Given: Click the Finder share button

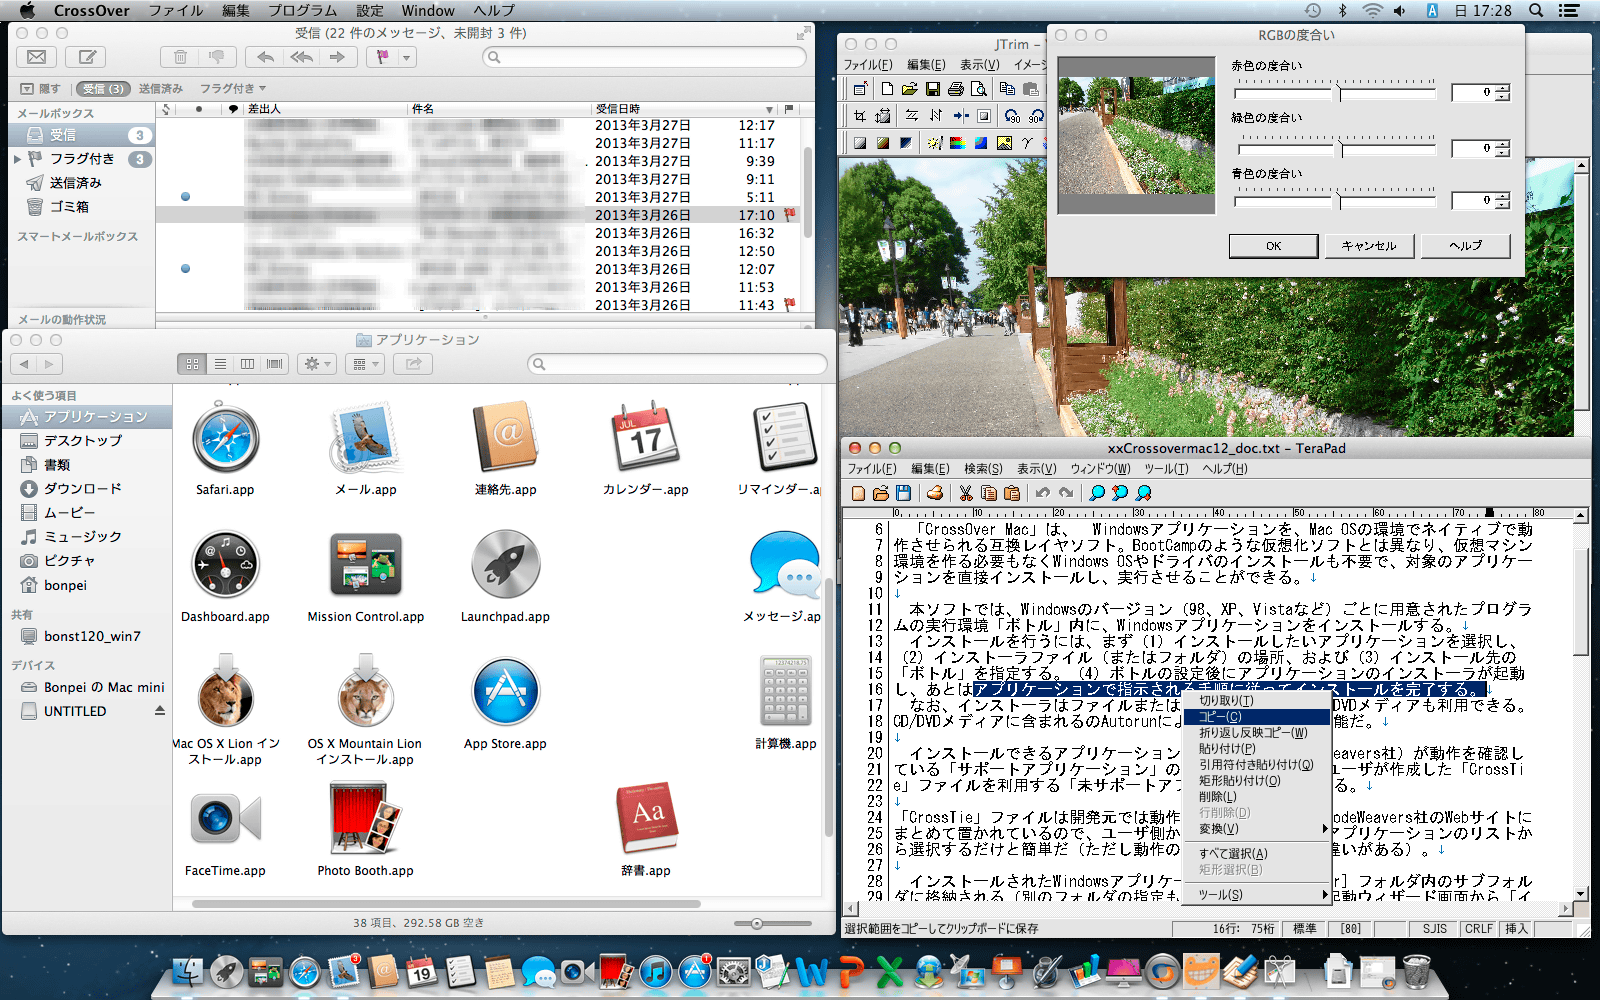Looking at the screenshot, I should (412, 364).
